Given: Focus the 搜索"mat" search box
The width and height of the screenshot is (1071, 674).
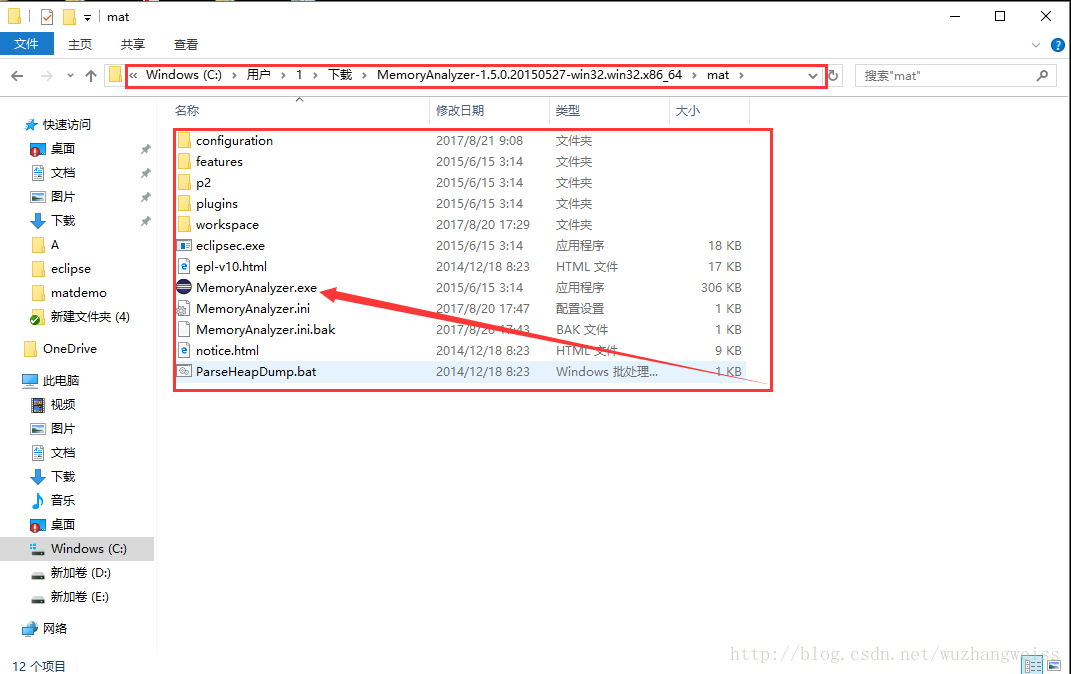Looking at the screenshot, I should [956, 76].
